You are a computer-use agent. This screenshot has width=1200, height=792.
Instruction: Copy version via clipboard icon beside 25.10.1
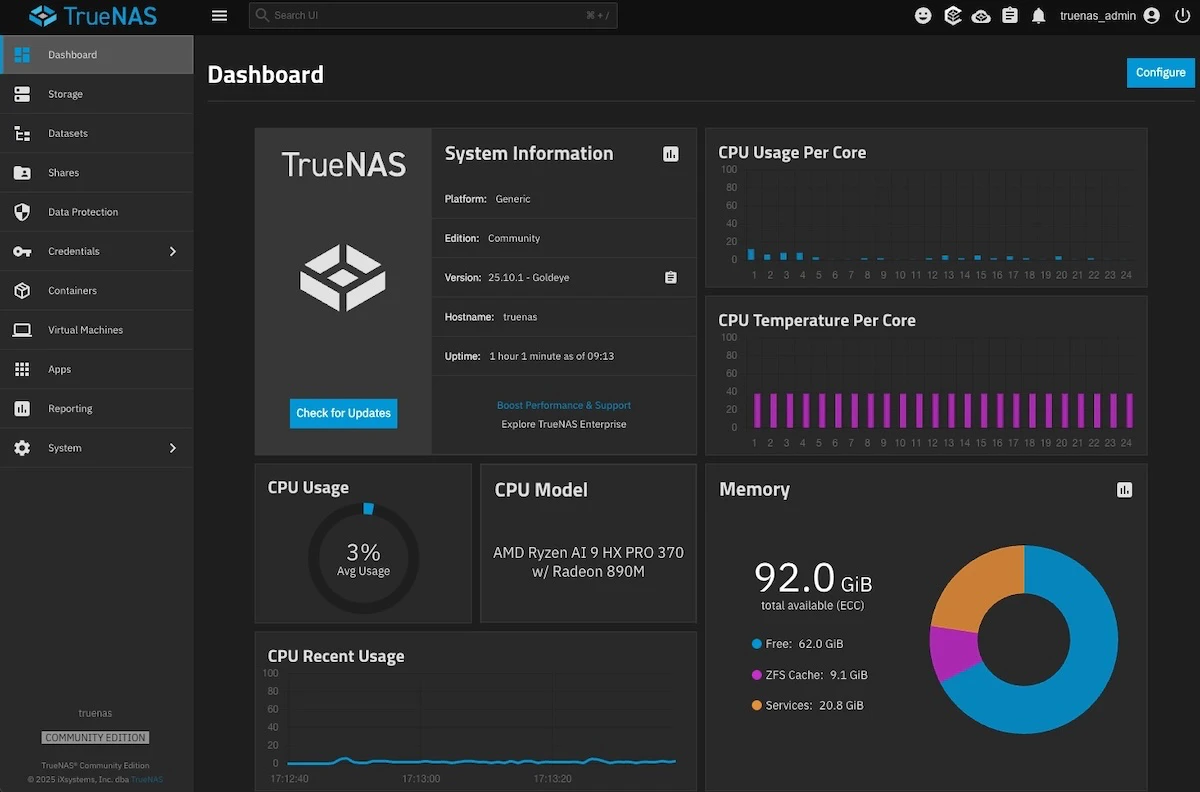[x=671, y=277]
